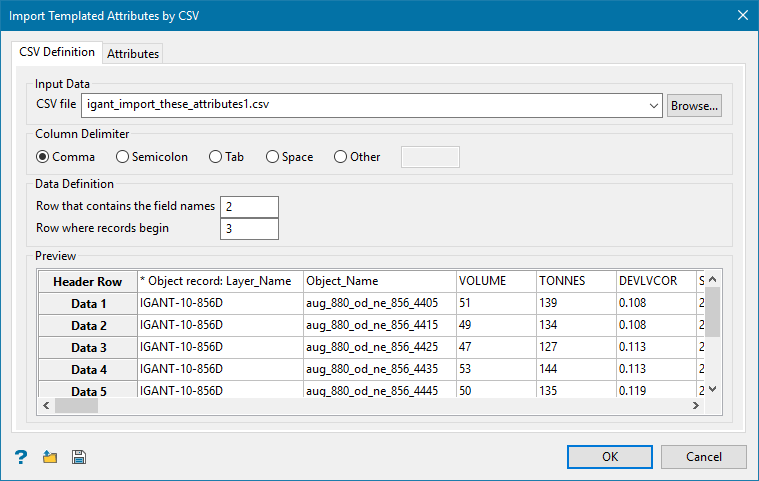Image resolution: width=759 pixels, height=481 pixels.
Task: Click the save floppy disk icon
Action: pos(79,457)
